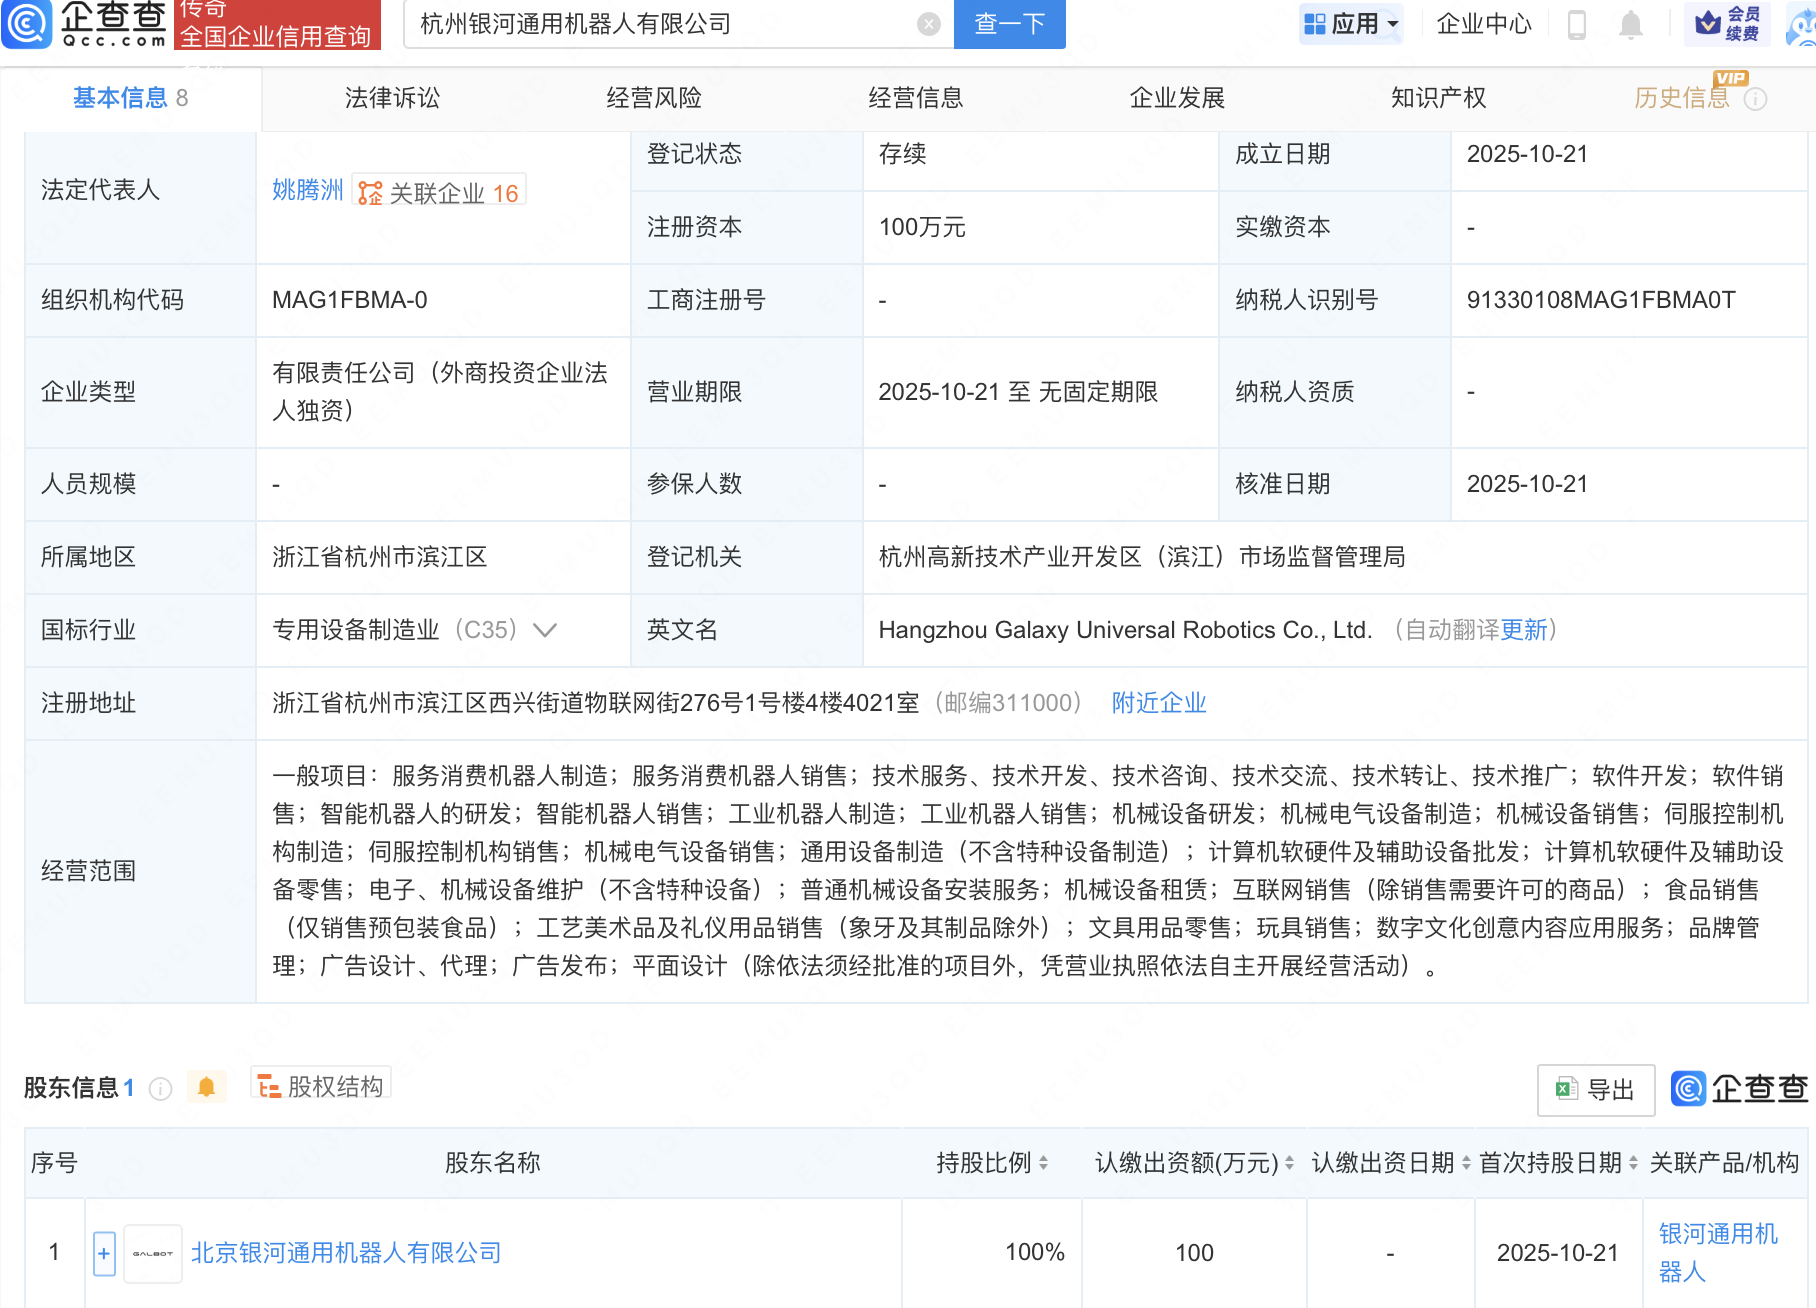This screenshot has width=1816, height=1308.
Task: Click the info icon beside 股东信息
Action: 160,1088
